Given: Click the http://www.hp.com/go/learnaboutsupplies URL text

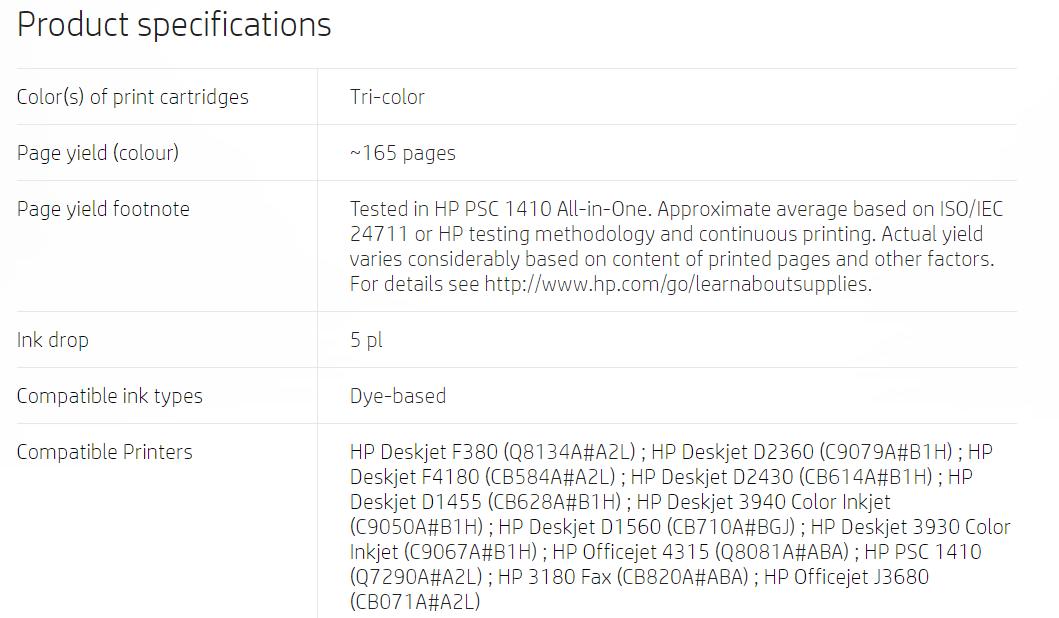Looking at the screenshot, I should 676,284.
